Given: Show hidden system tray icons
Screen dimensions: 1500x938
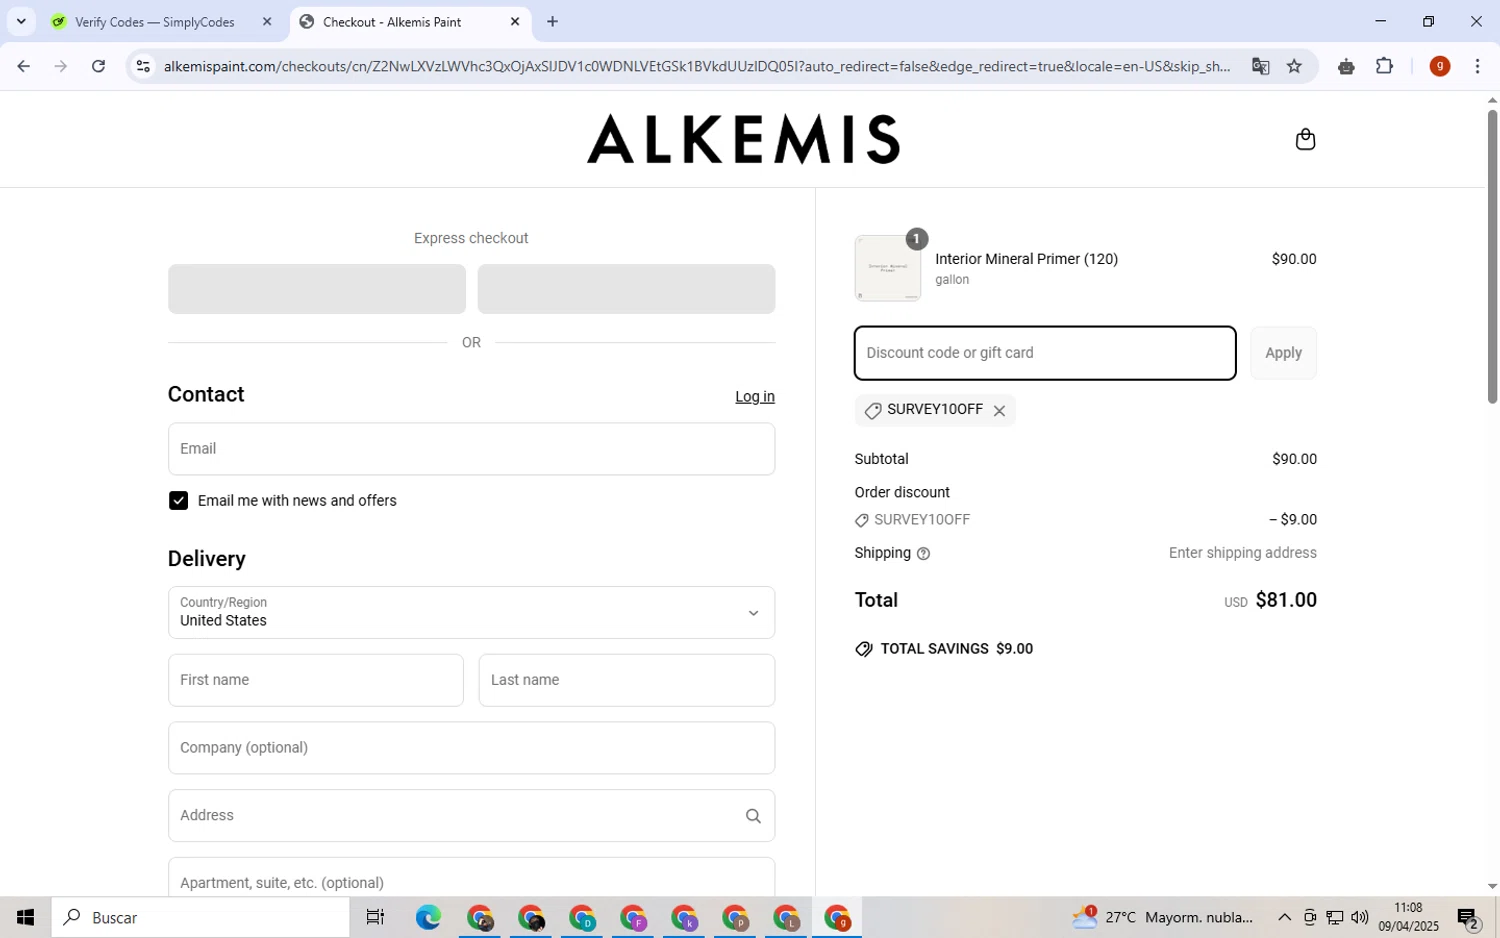Looking at the screenshot, I should (x=1284, y=917).
